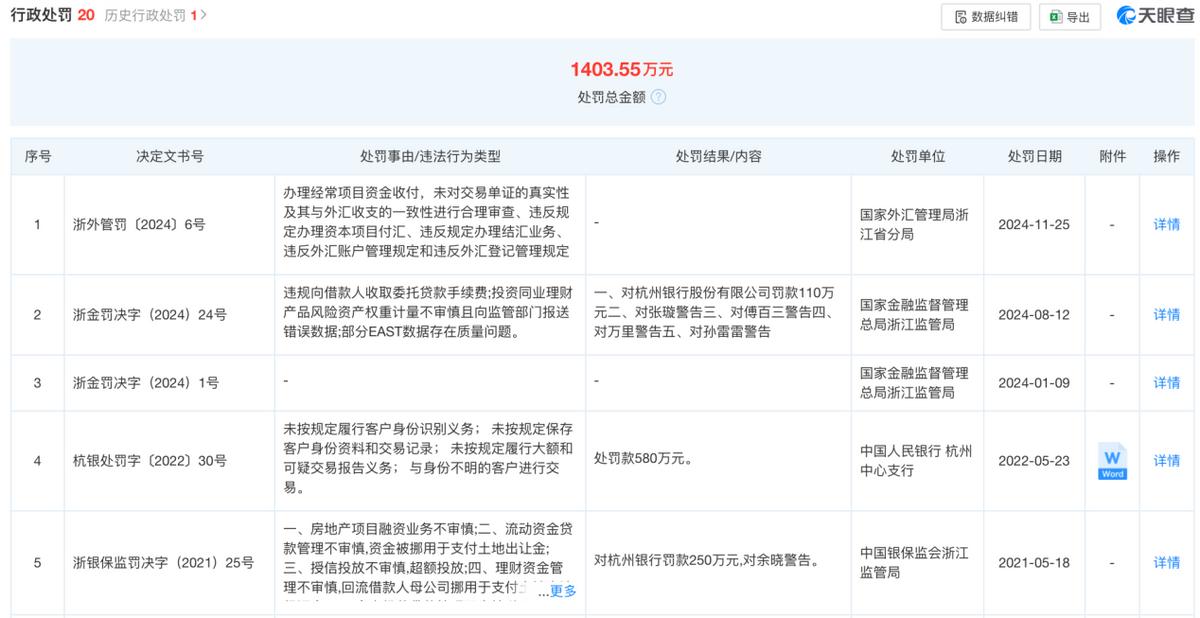Select document number 浙外管罚〔2024〕6号
The height and width of the screenshot is (618, 1200).
click(x=140, y=225)
